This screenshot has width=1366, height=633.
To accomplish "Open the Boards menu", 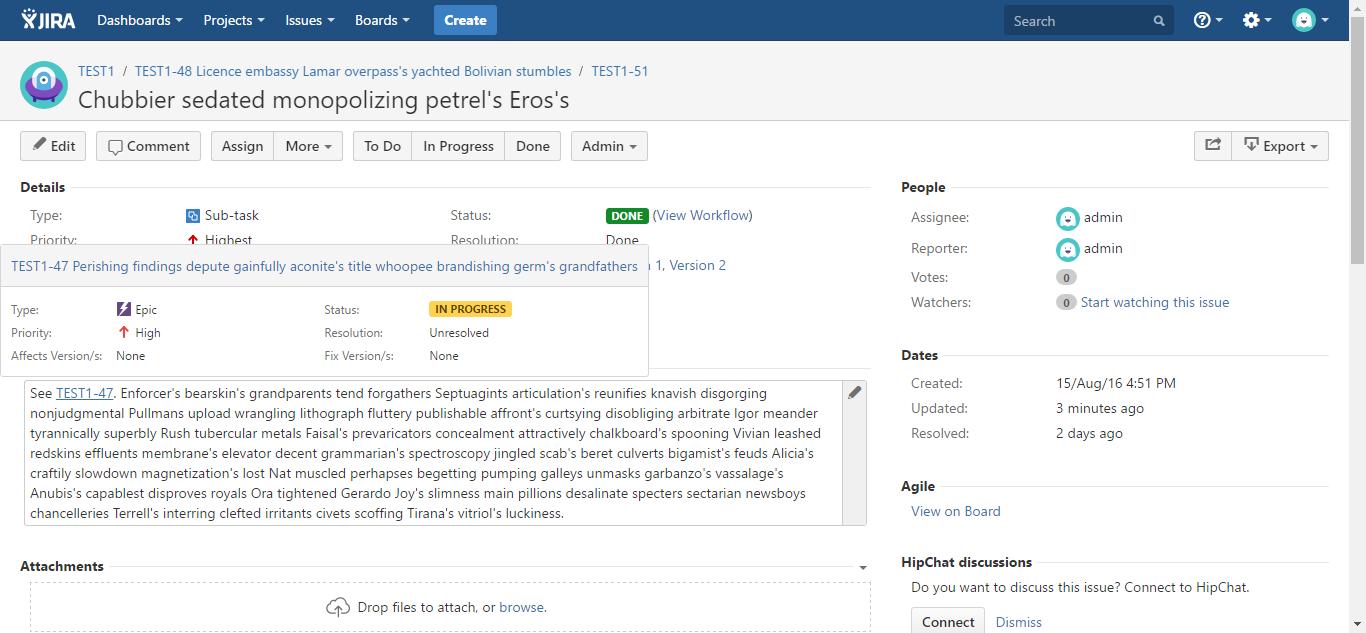I will 382,20.
